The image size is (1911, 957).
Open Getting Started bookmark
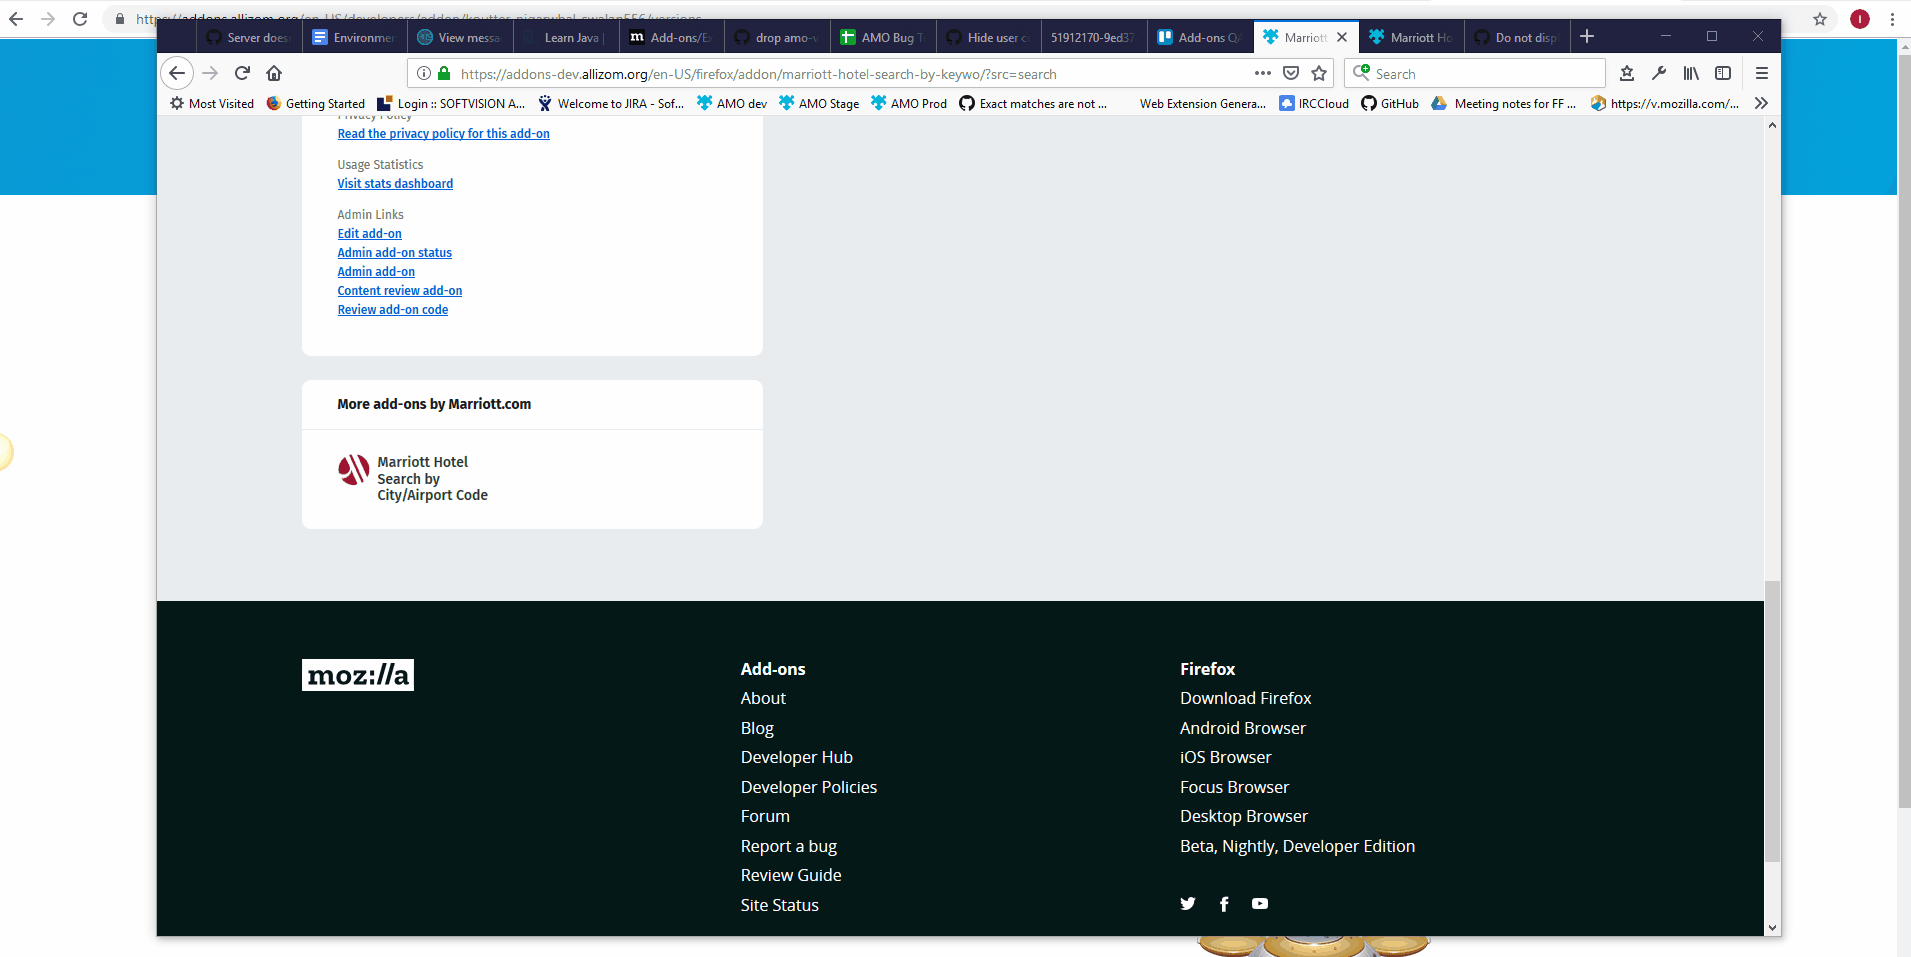316,103
